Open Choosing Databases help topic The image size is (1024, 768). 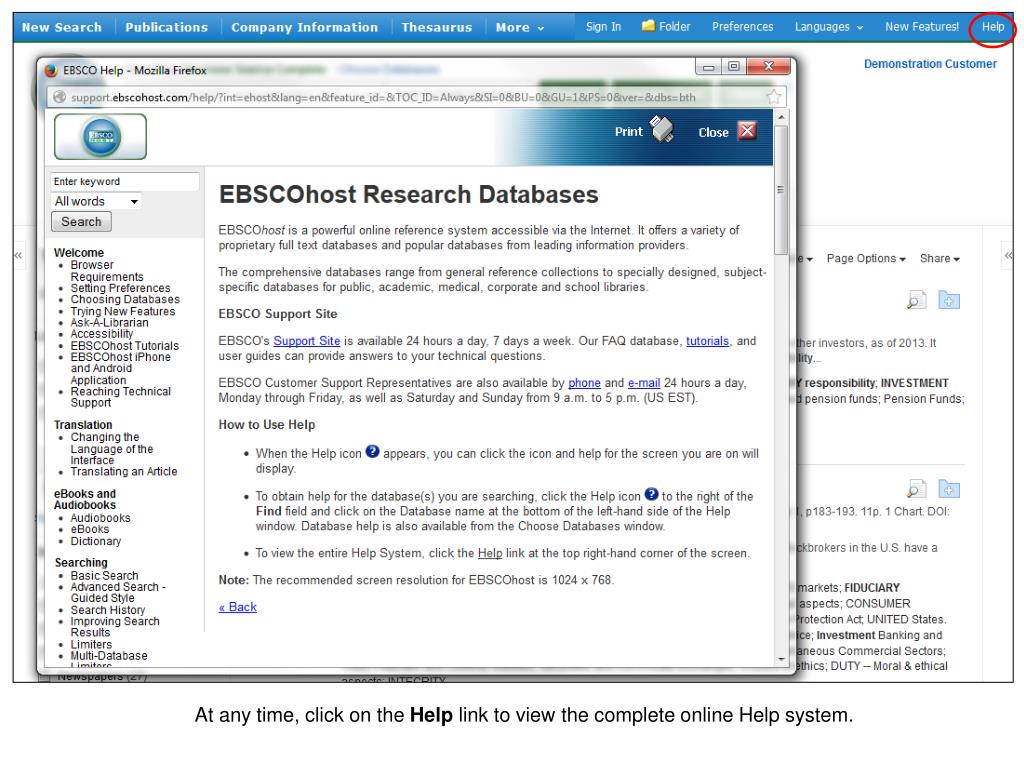point(125,299)
